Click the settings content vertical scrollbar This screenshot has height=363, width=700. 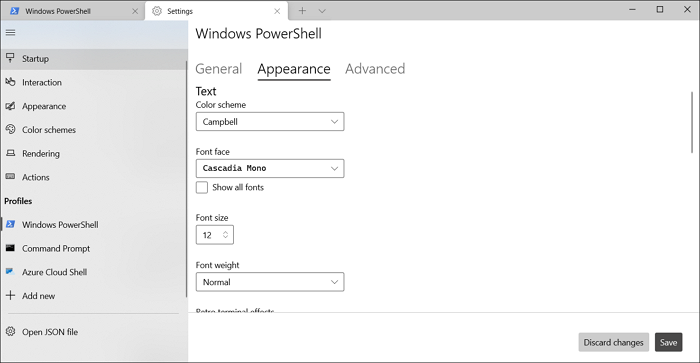692,122
